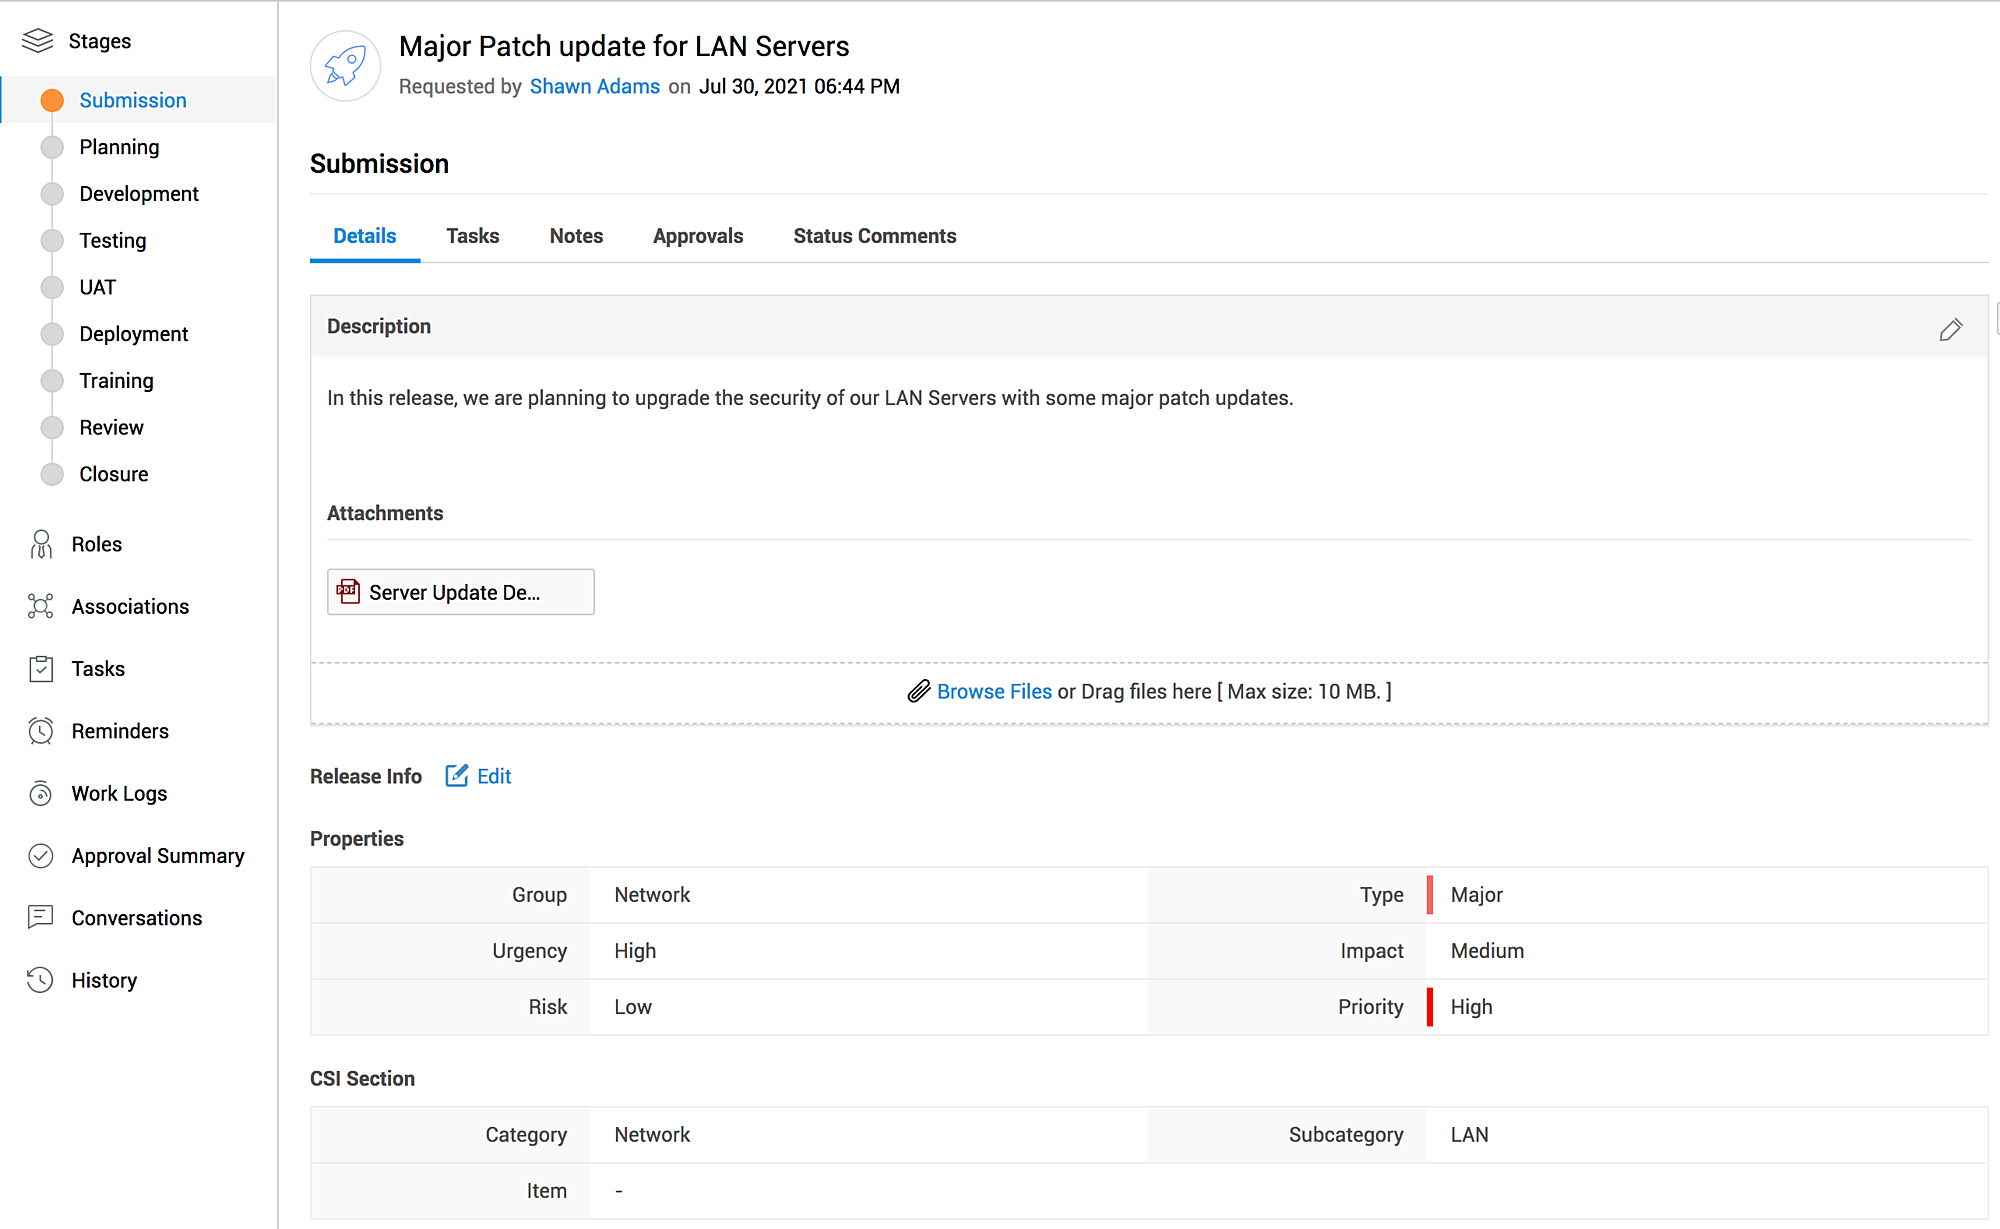Screen dimensions: 2000x1229
Task: Click the Release Info edit icon
Action: pyautogui.click(x=456, y=776)
